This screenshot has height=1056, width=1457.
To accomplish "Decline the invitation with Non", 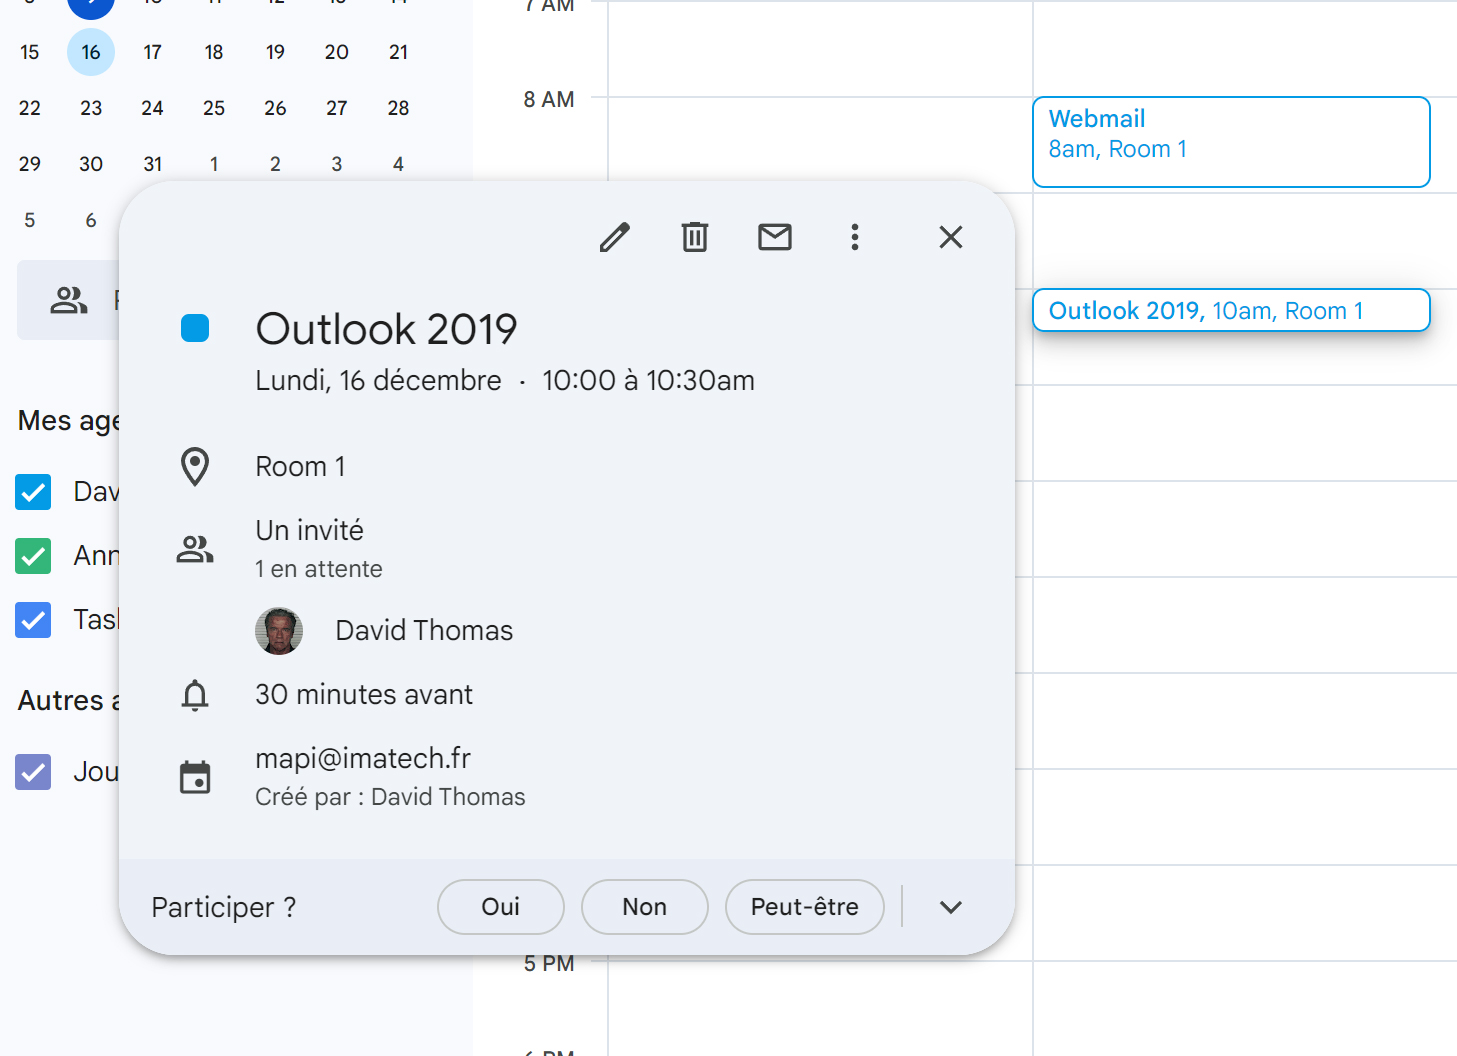I will pyautogui.click(x=645, y=907).
